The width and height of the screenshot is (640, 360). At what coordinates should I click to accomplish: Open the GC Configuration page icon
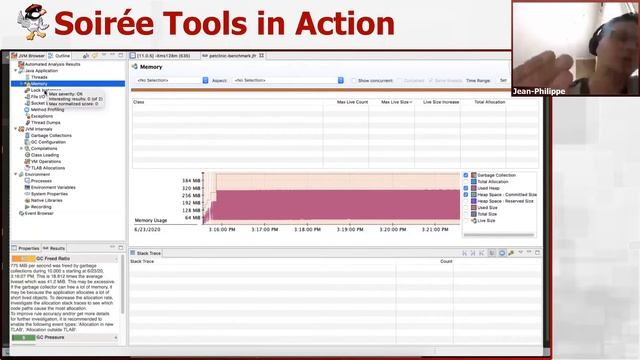pyautogui.click(x=27, y=142)
